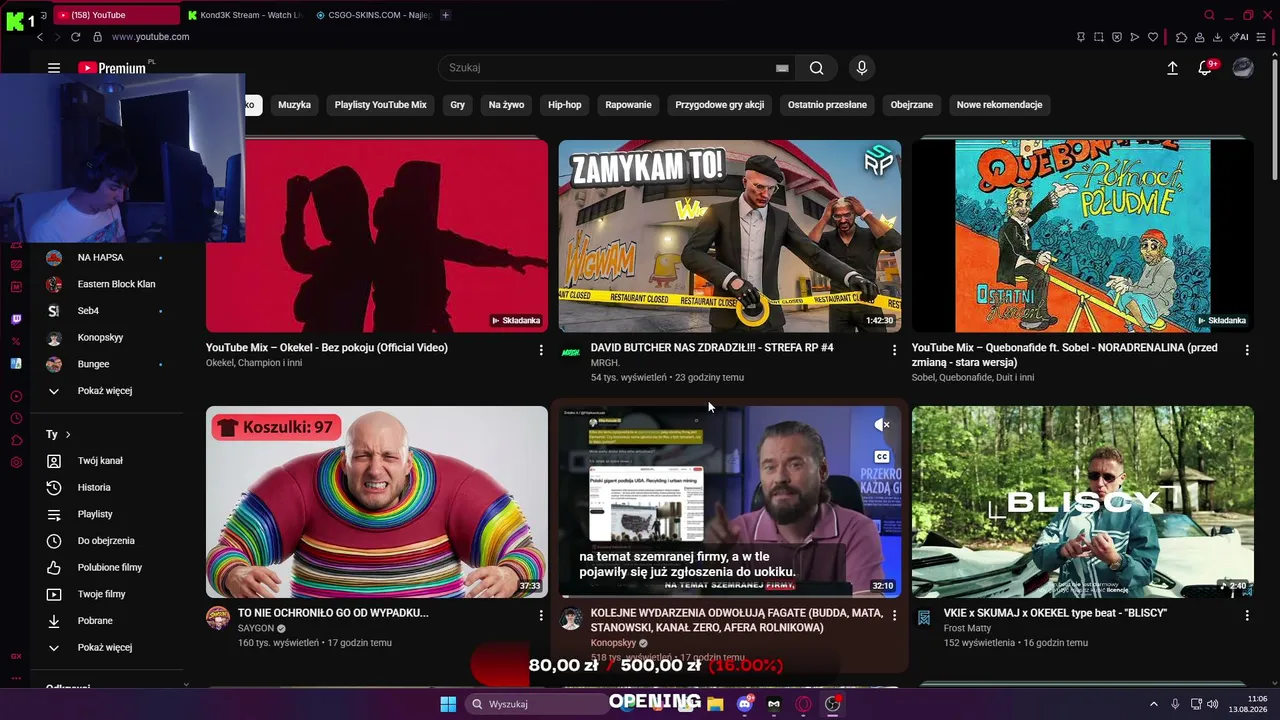Click the heart bookmark icon in address bar

tap(1153, 37)
